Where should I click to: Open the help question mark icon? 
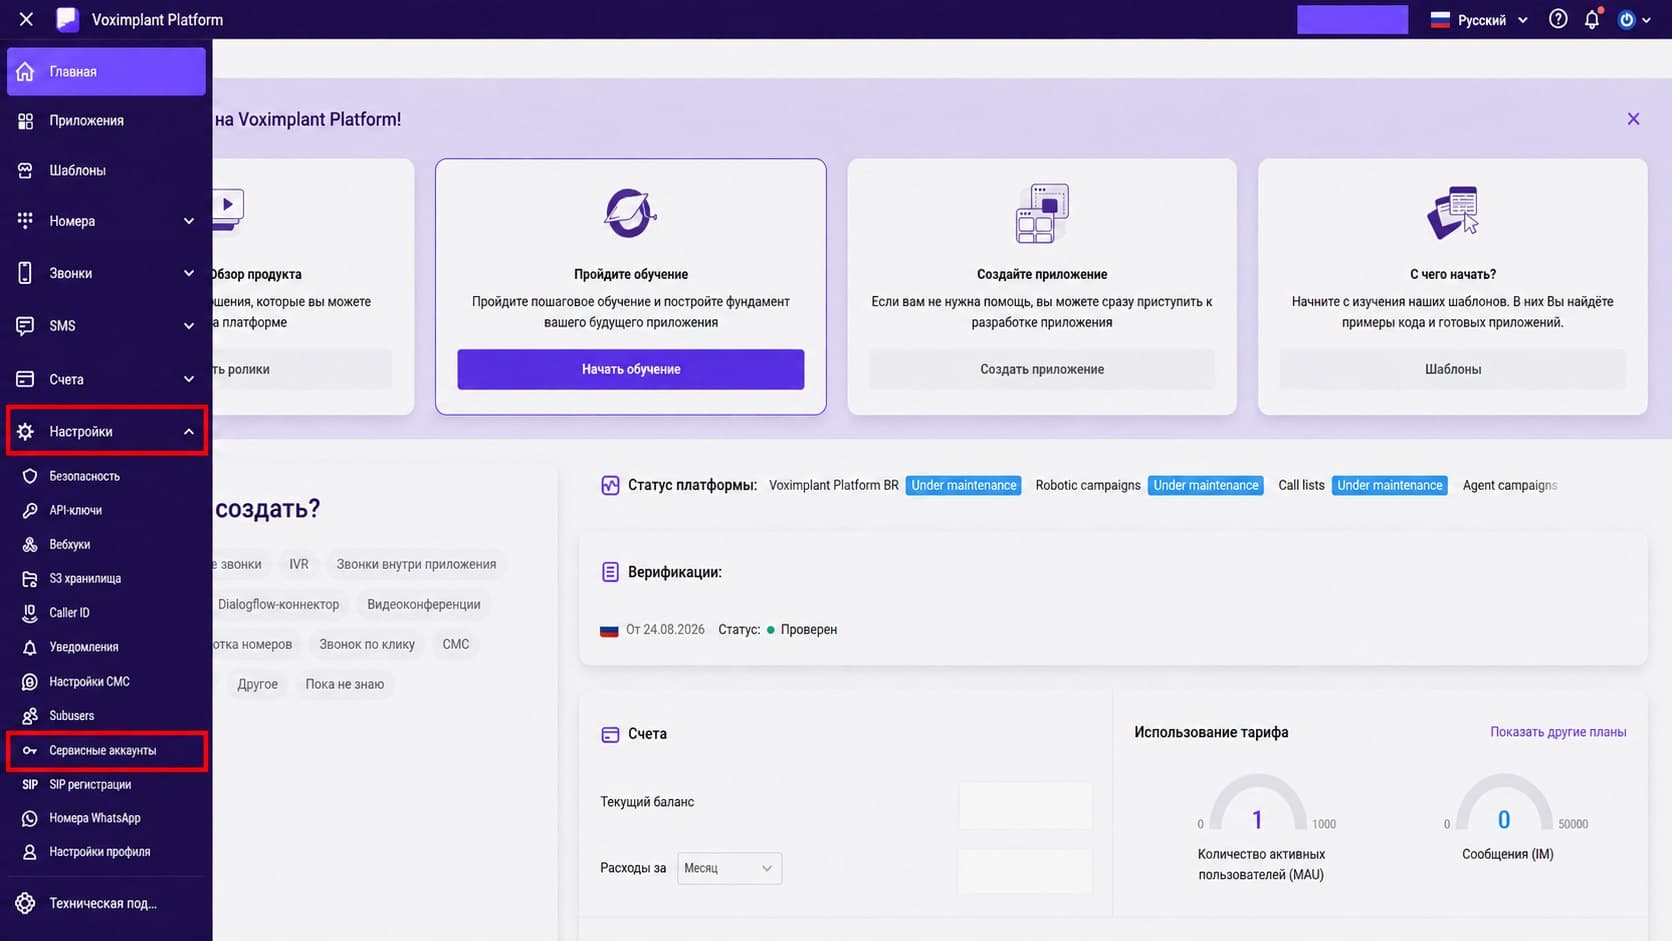[x=1558, y=19]
